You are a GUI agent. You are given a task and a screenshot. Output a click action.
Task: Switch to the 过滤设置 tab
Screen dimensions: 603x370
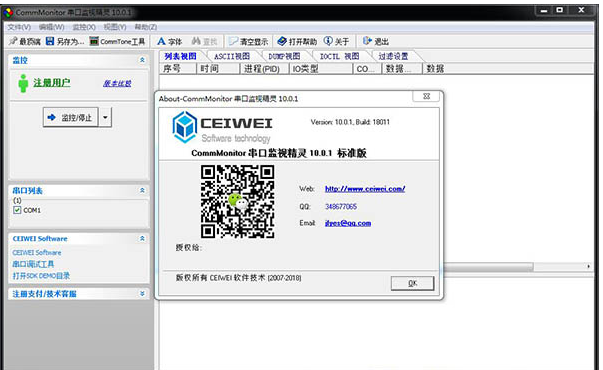point(393,56)
